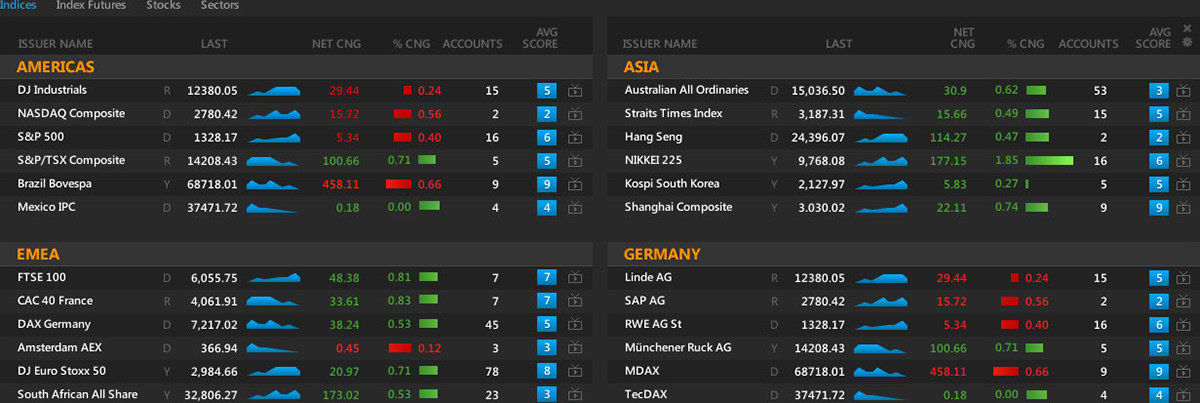This screenshot has height=403, width=1200.
Task: Select the TecDAX row name
Action: tap(644, 394)
